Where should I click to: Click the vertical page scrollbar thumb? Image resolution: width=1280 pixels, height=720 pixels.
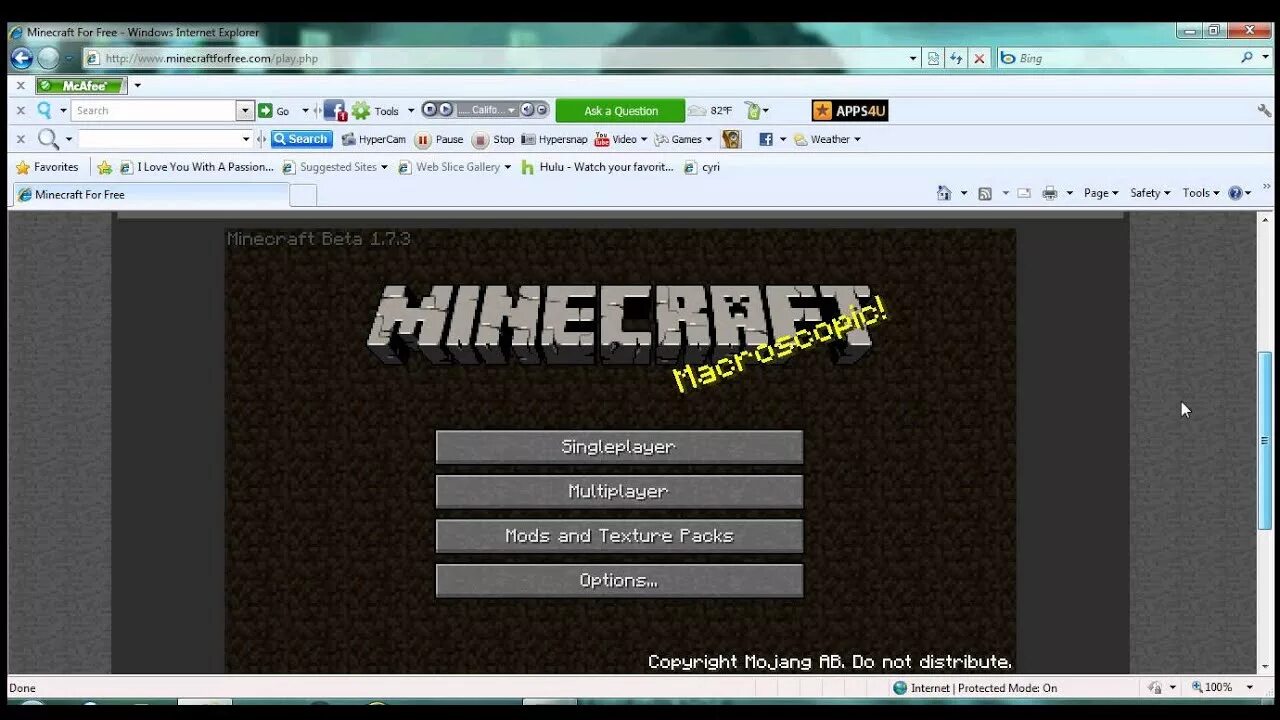(x=1265, y=440)
